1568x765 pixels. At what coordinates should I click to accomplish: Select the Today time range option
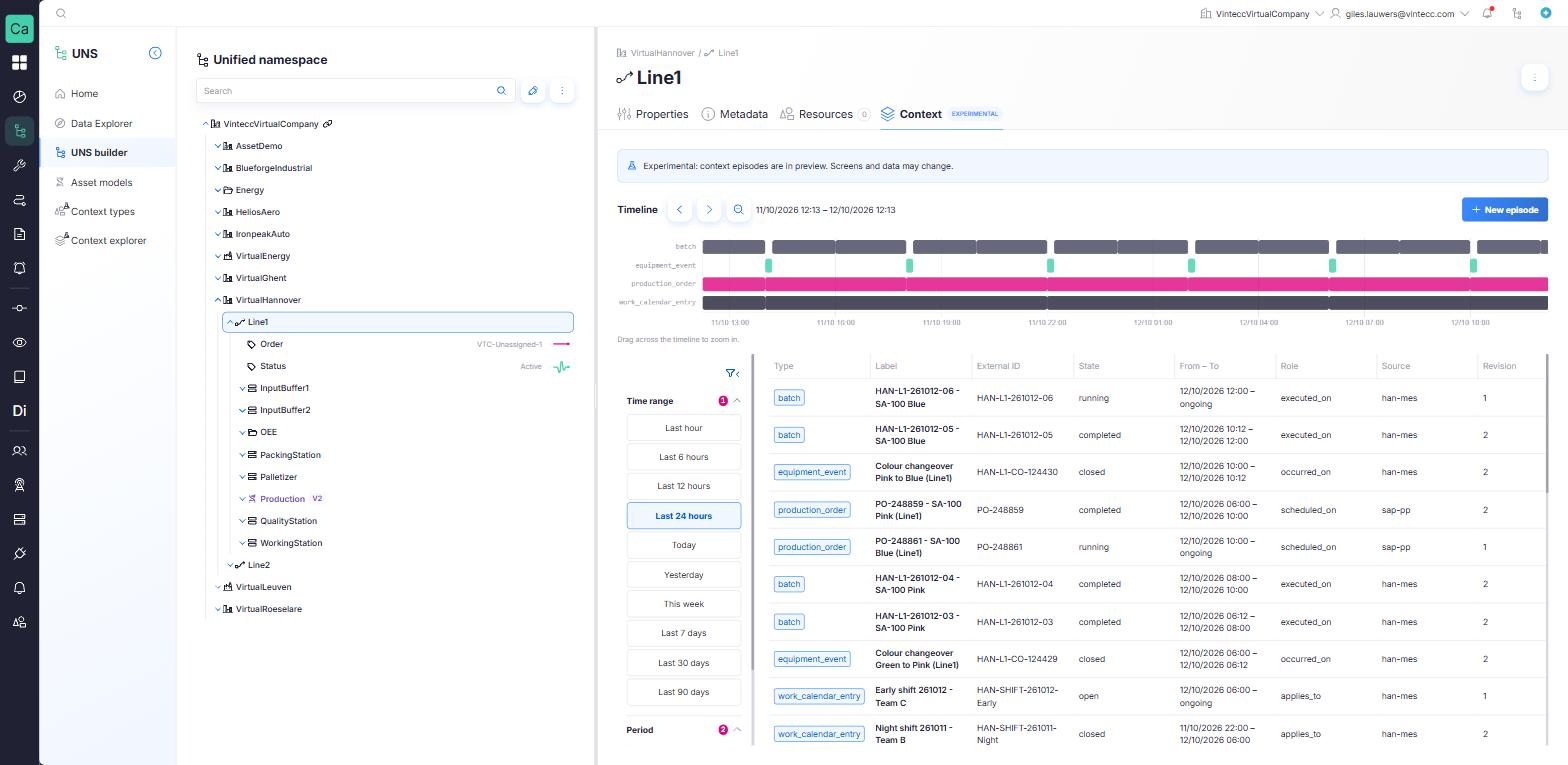684,545
